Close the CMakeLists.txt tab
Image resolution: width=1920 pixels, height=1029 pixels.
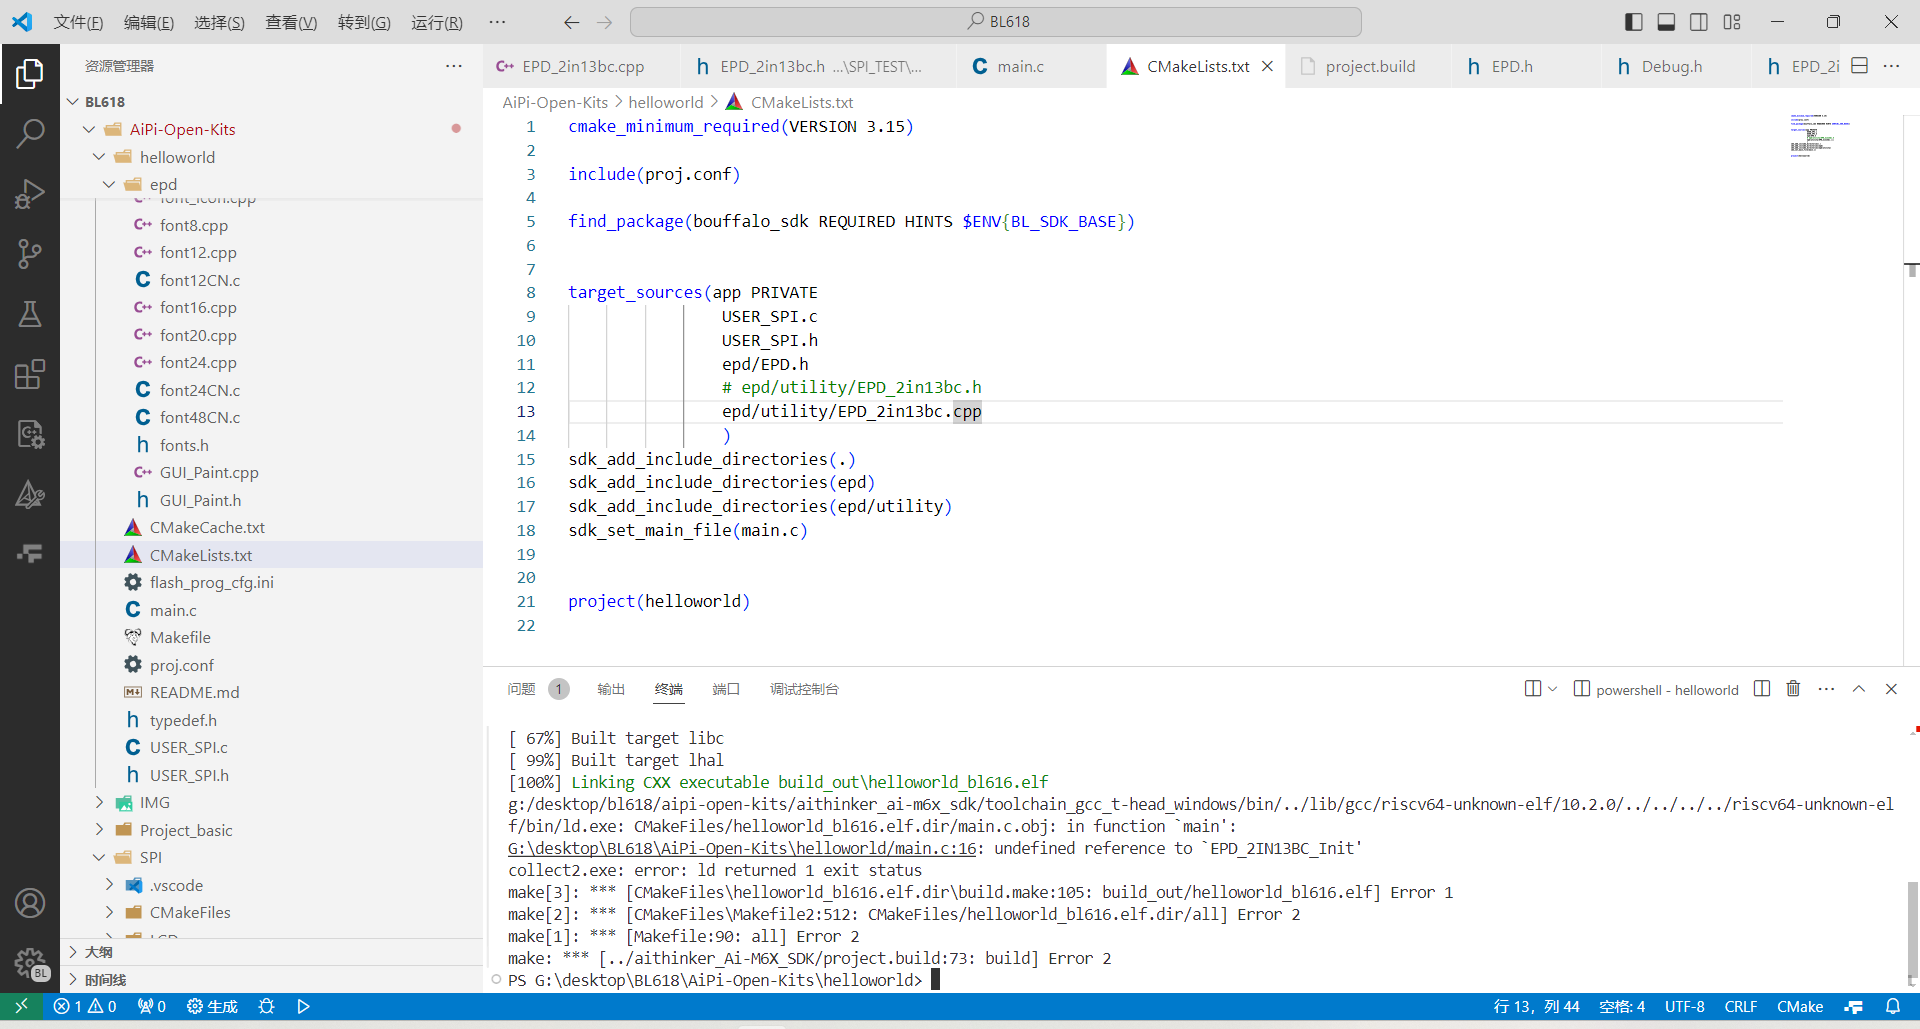[1267, 66]
